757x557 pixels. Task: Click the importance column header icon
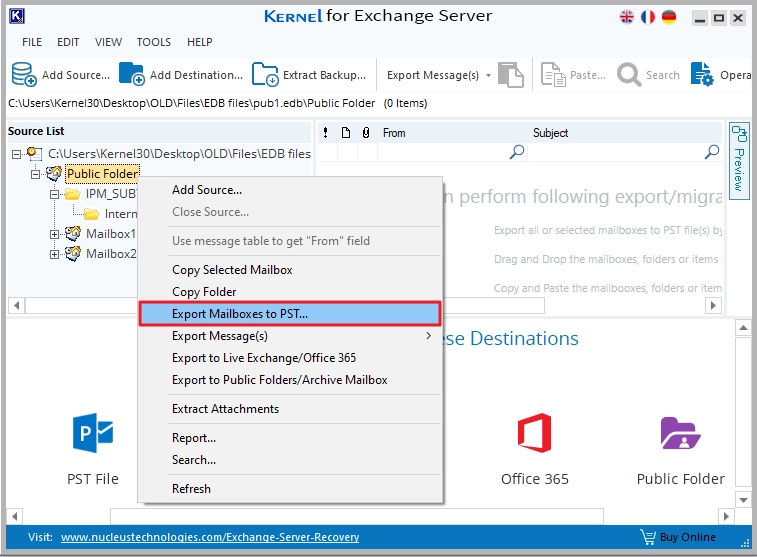point(326,133)
